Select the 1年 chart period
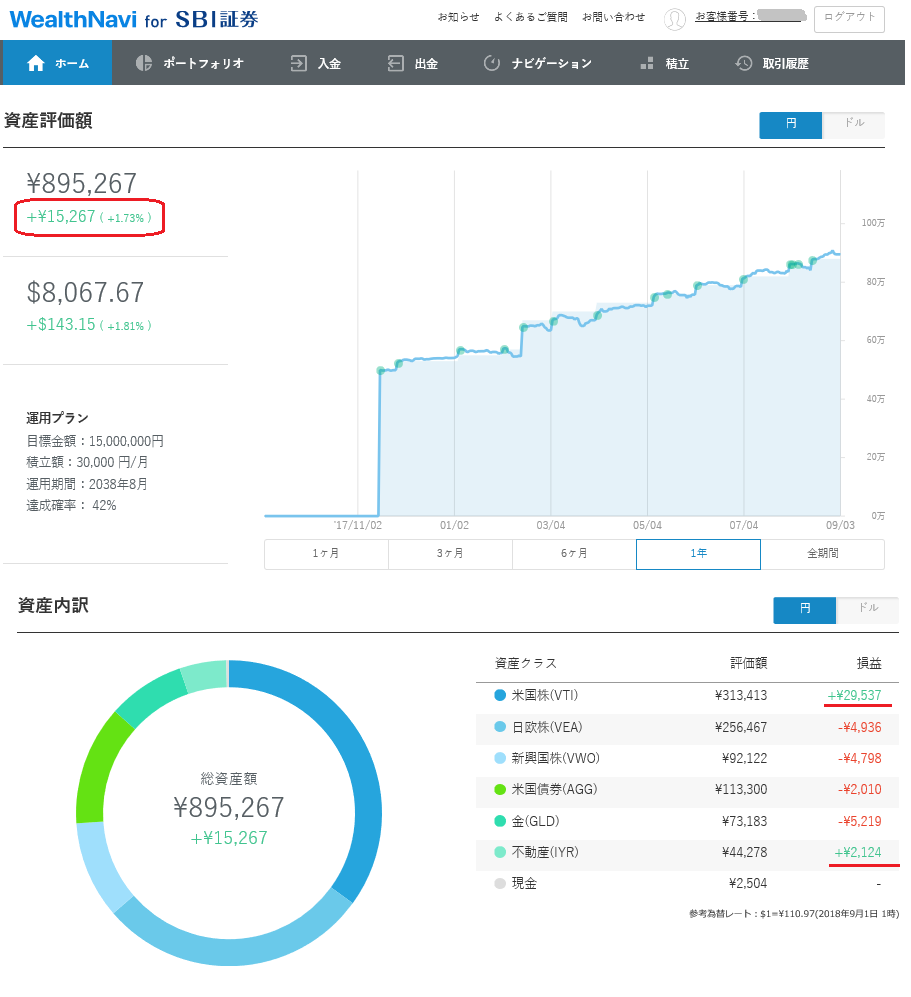 click(698, 554)
